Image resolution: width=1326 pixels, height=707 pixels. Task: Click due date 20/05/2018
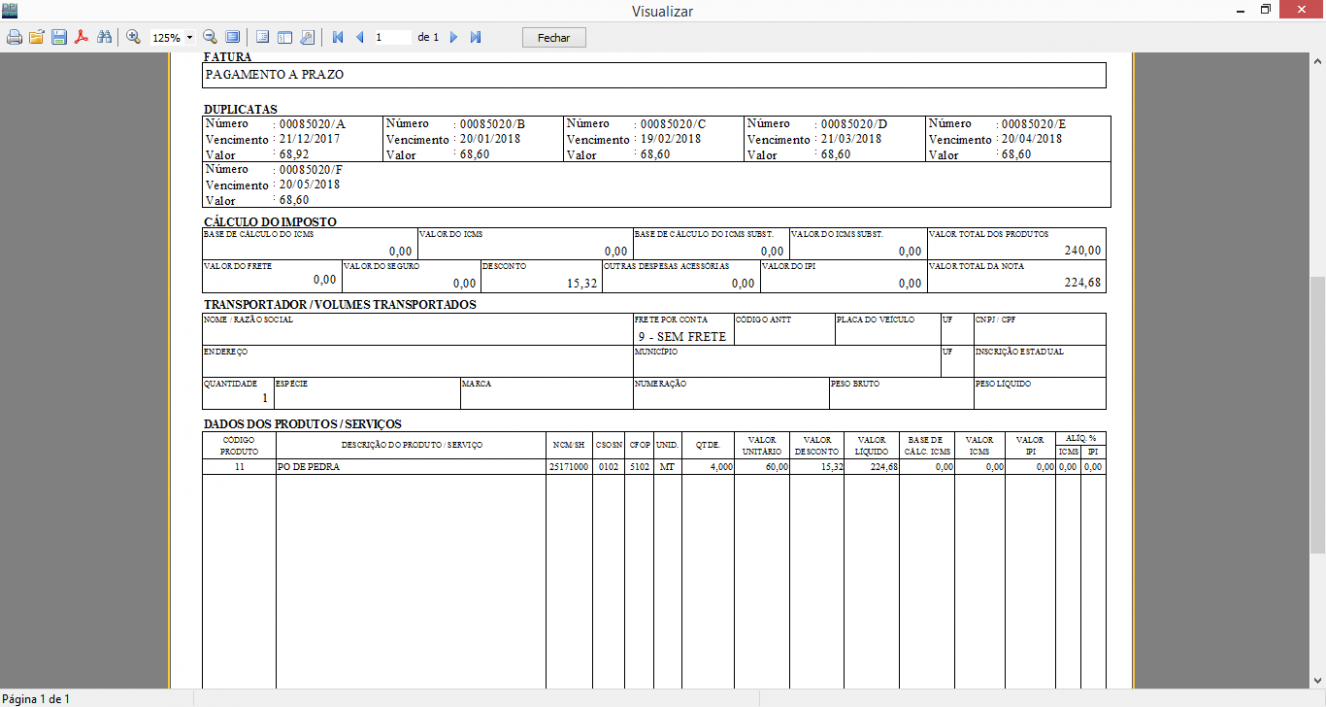coord(310,185)
